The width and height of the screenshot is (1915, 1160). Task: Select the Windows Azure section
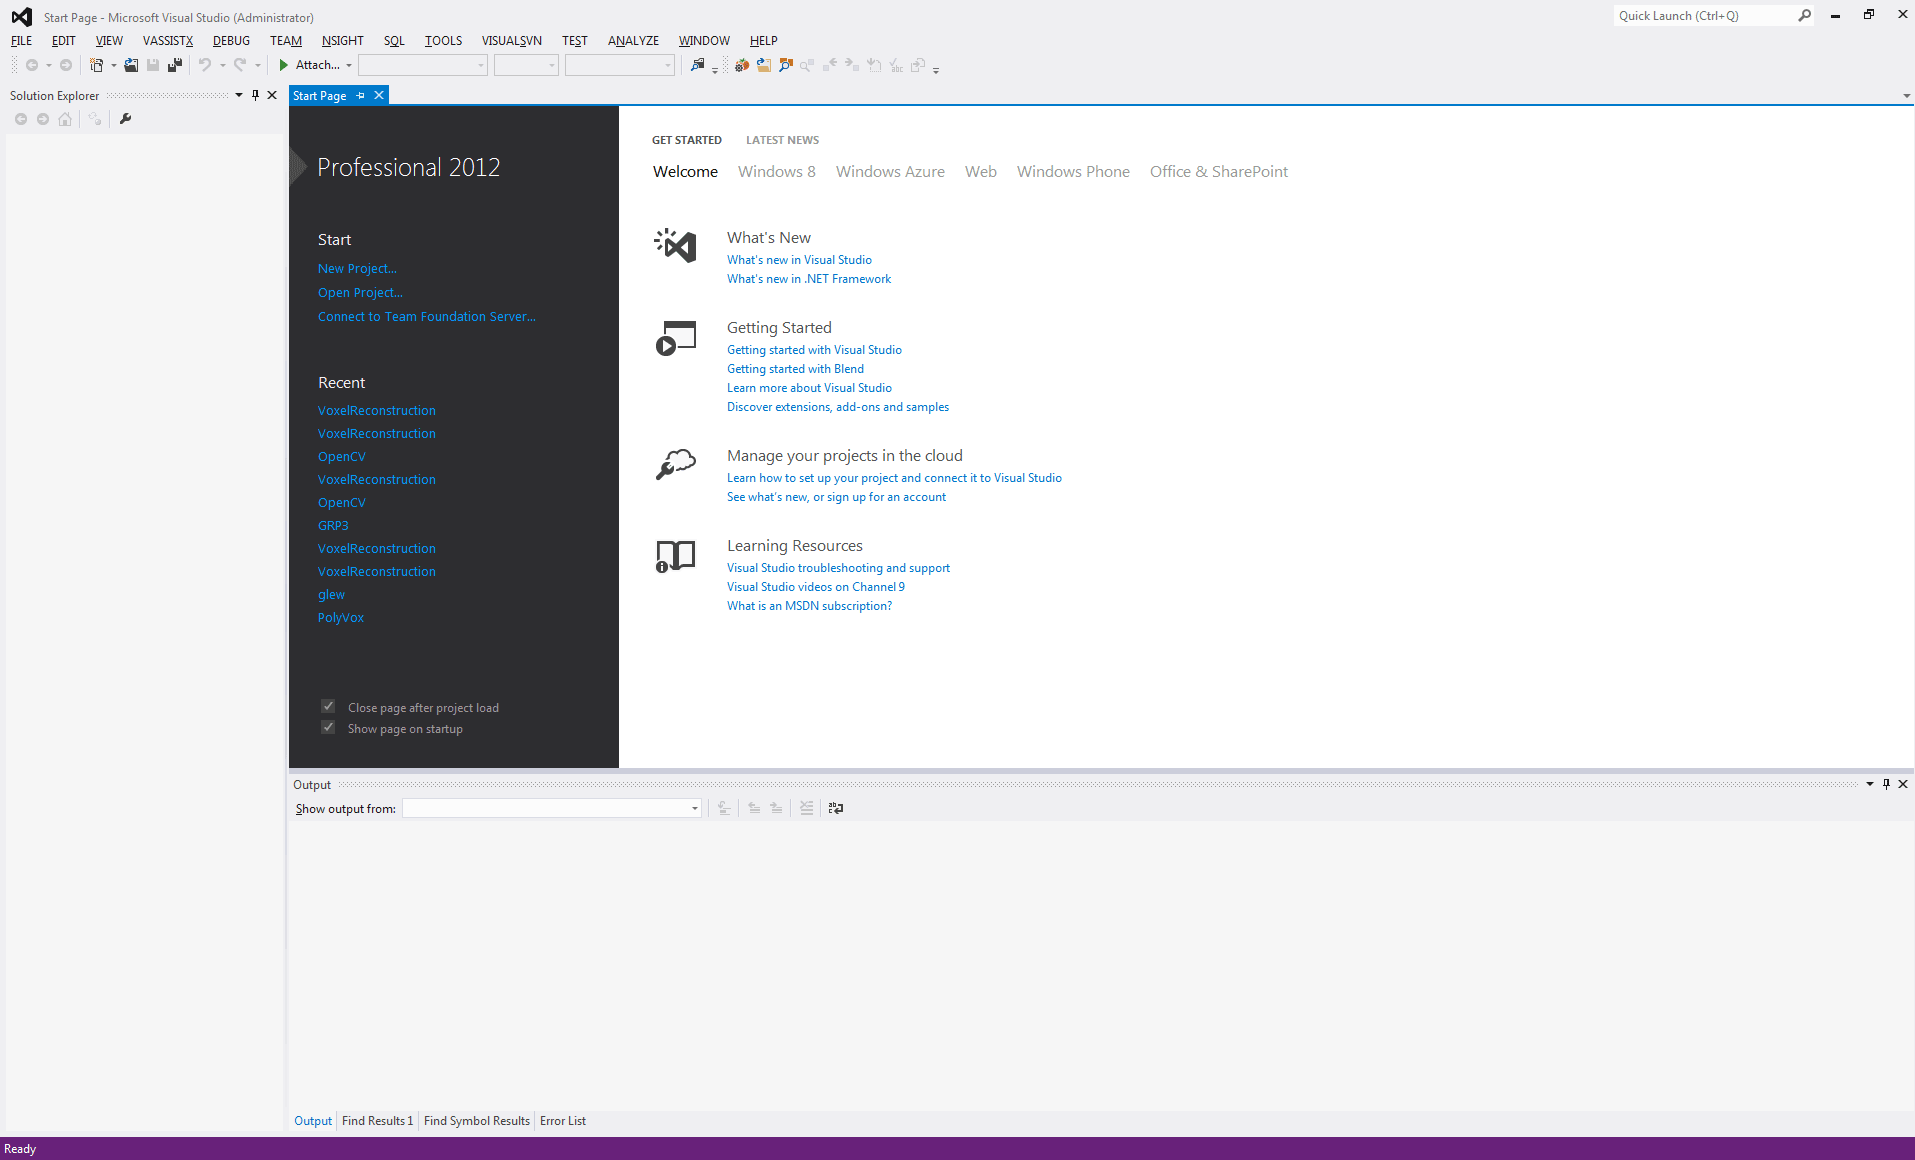point(890,172)
